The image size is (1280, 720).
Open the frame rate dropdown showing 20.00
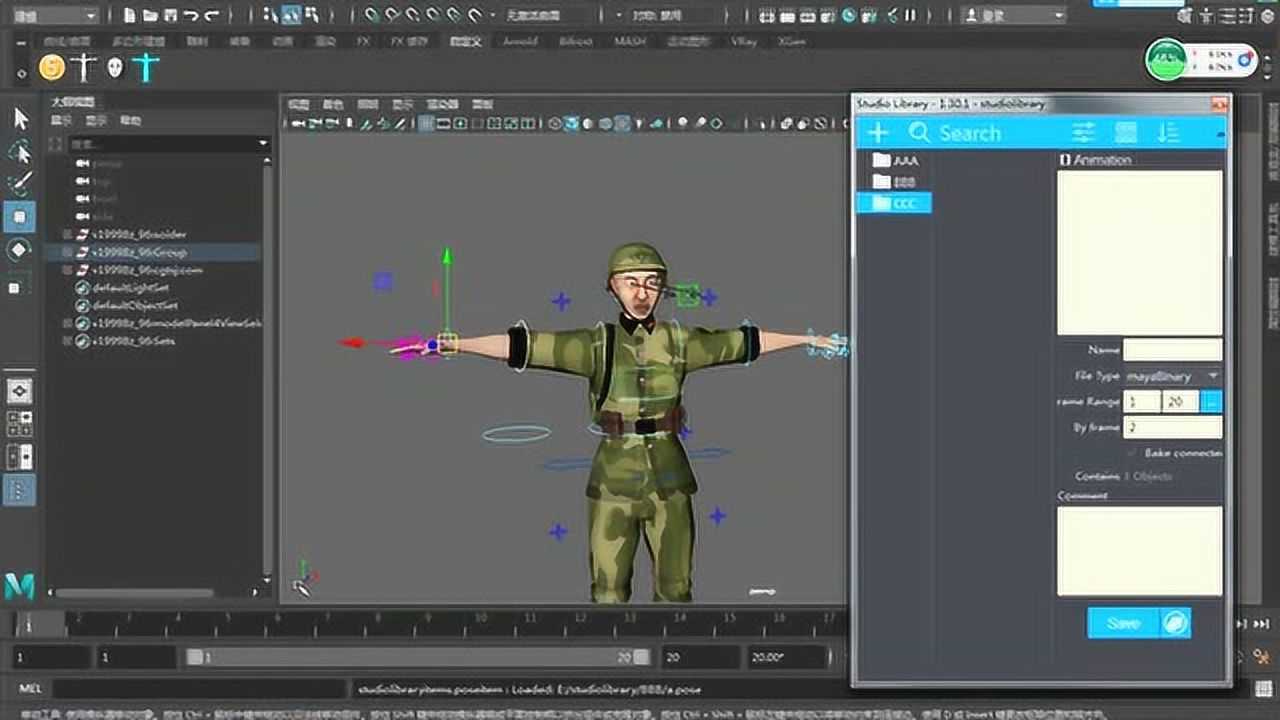[787, 657]
